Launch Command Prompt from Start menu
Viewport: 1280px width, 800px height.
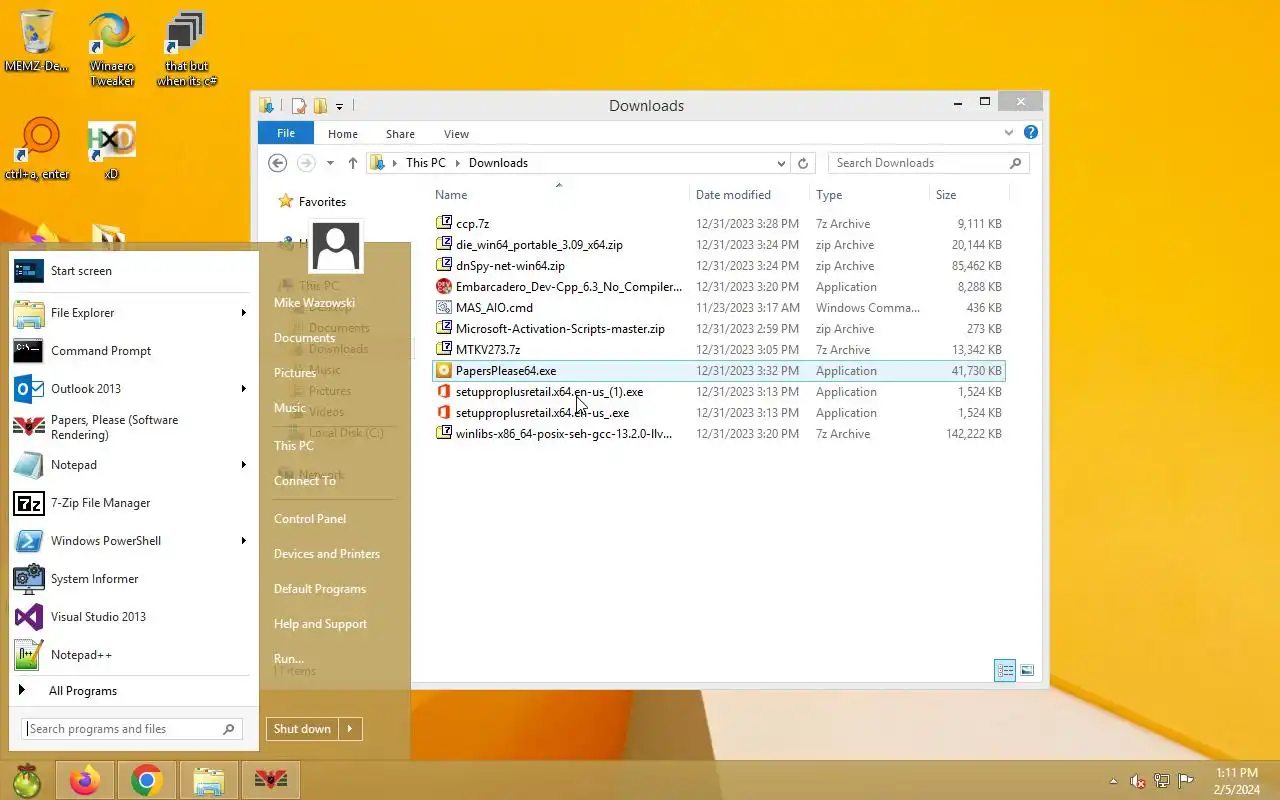pyautogui.click(x=131, y=351)
